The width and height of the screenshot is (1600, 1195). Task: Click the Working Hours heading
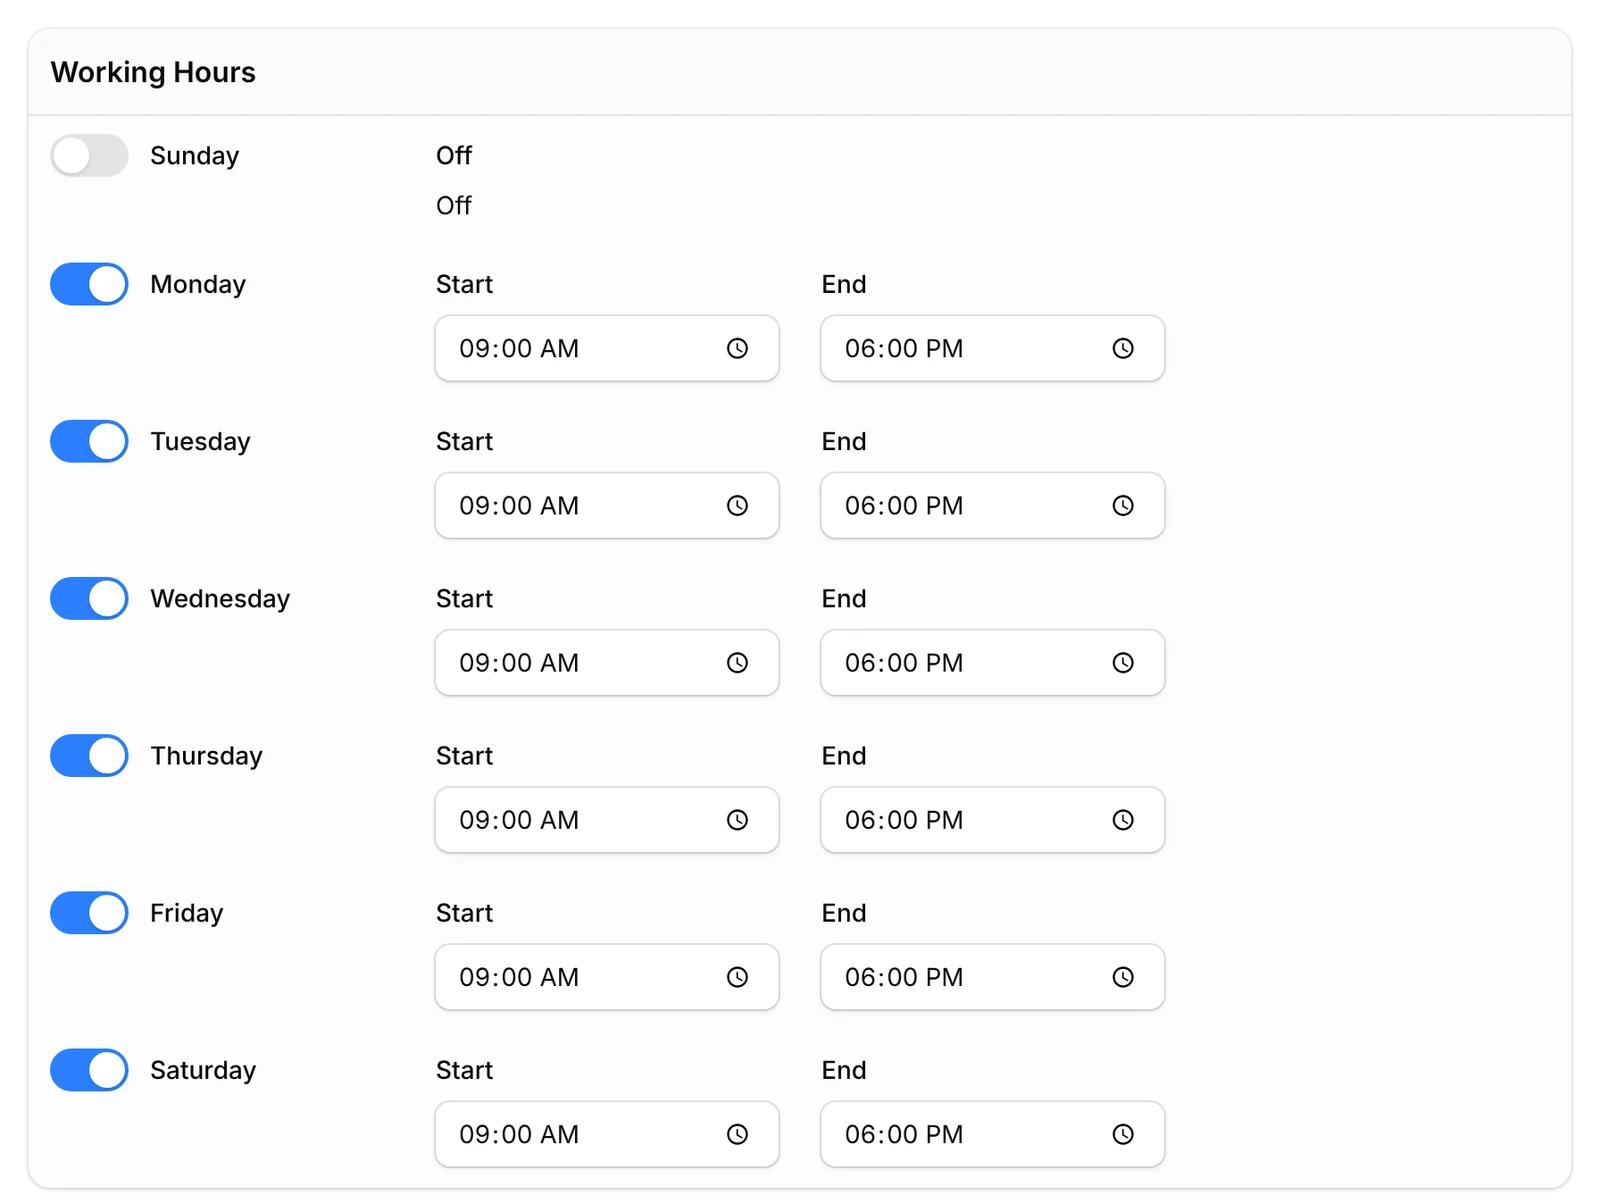click(x=153, y=72)
